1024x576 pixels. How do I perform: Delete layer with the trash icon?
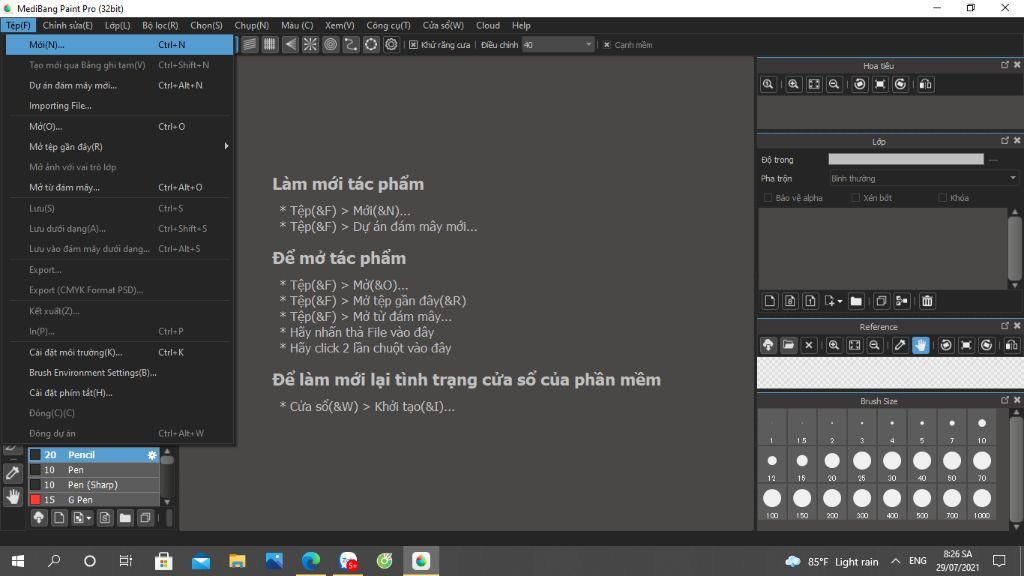(x=927, y=301)
